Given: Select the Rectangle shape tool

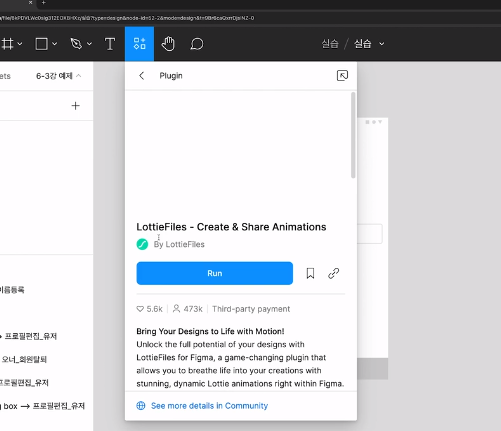Looking at the screenshot, I should click(42, 44).
